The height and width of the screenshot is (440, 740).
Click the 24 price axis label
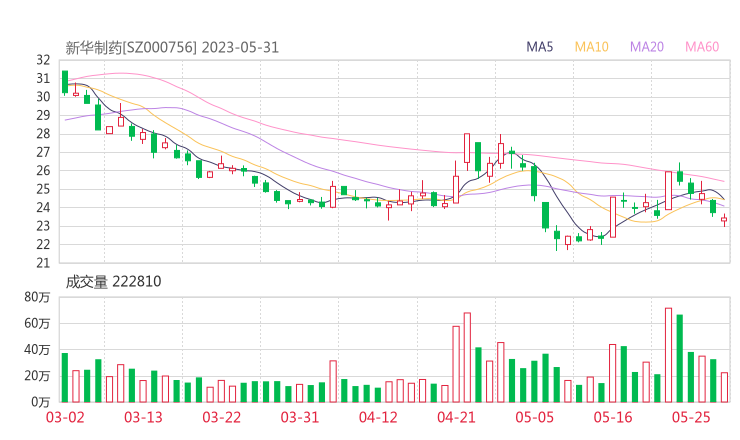[x=43, y=208]
